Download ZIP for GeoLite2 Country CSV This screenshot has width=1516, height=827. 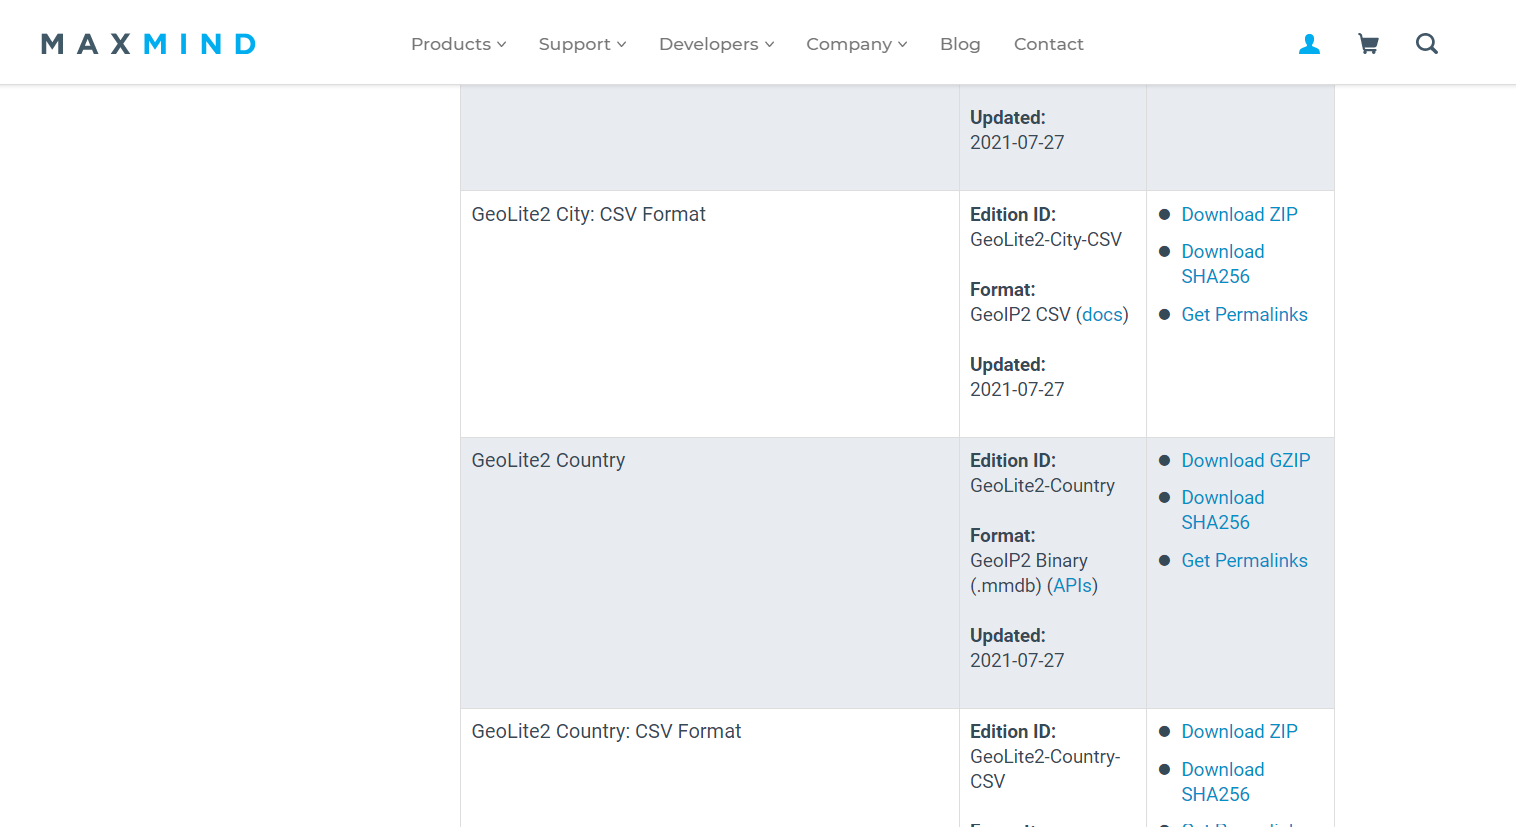click(x=1239, y=731)
